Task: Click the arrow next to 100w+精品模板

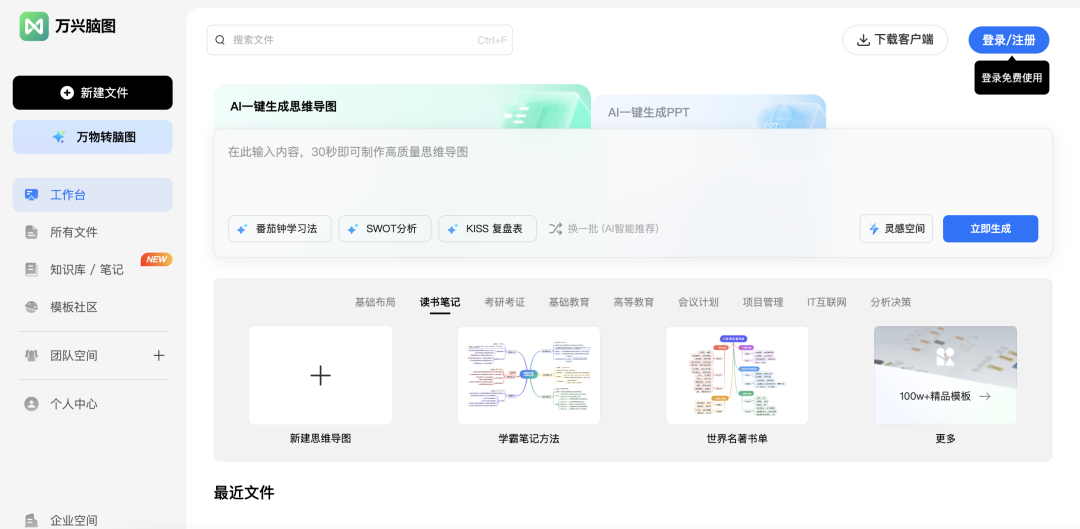Action: click(x=985, y=396)
